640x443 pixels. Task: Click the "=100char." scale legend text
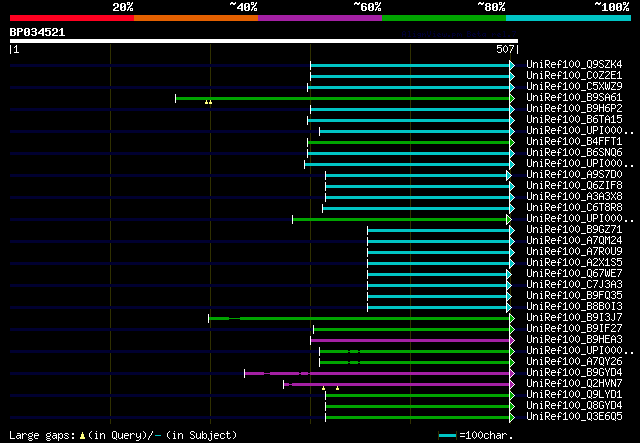(x=486, y=435)
